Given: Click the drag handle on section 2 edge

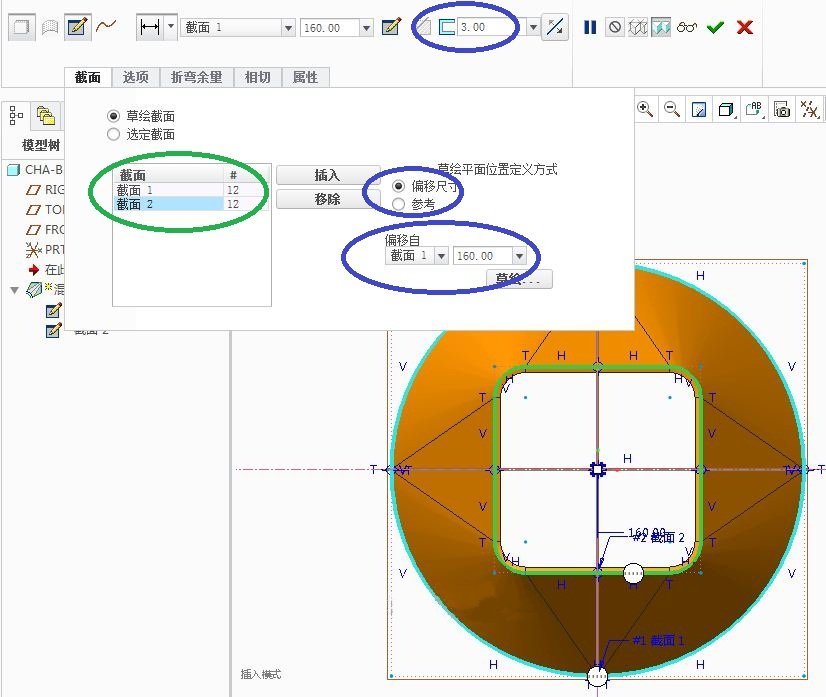Looking at the screenshot, I should [x=633, y=573].
